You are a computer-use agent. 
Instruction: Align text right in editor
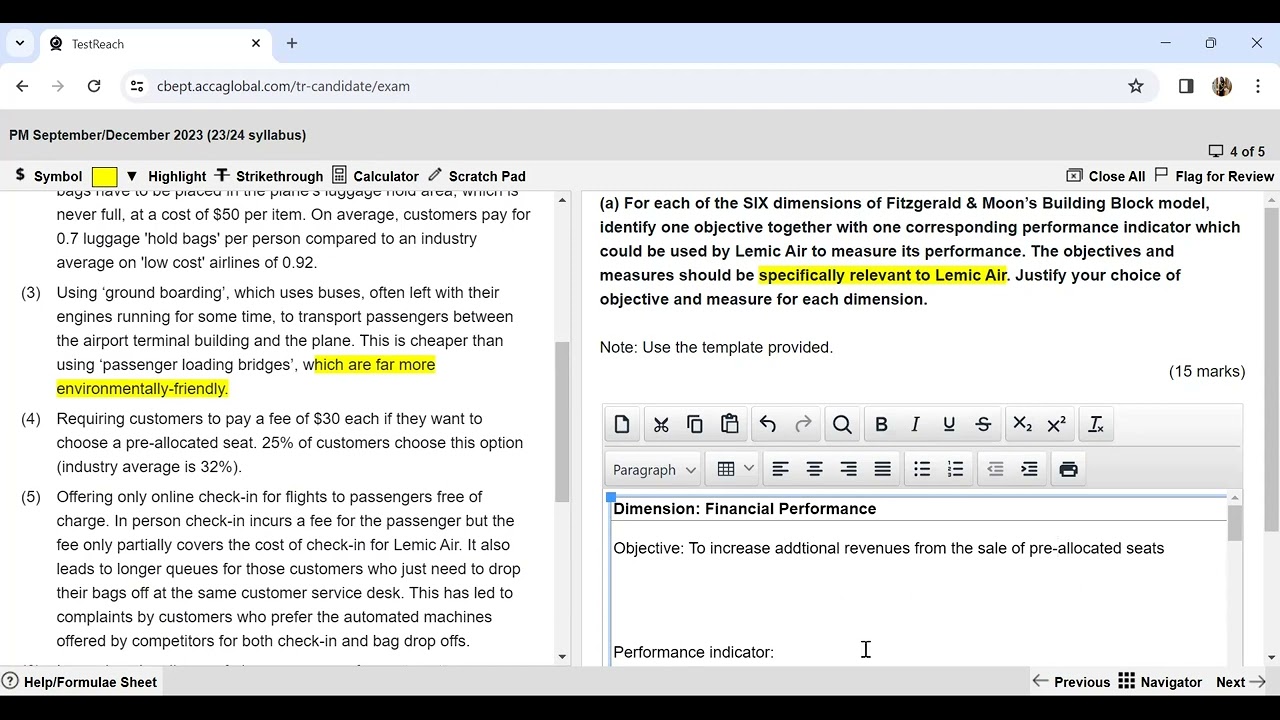click(x=848, y=469)
